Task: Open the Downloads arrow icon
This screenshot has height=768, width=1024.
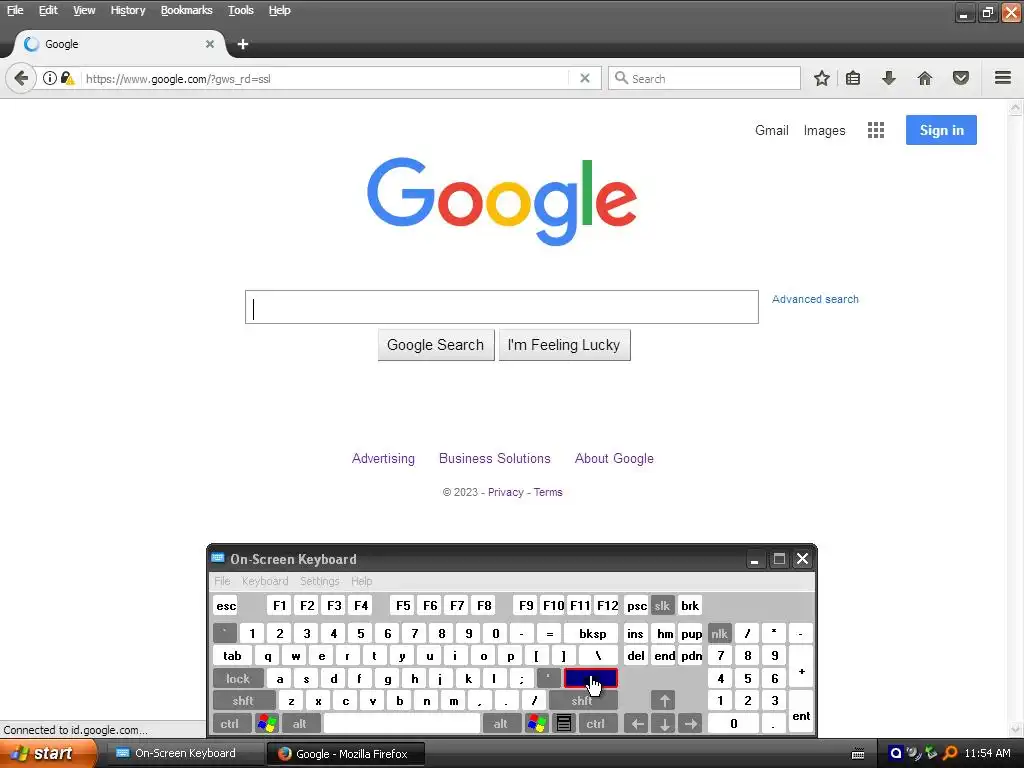Action: pos(889,78)
